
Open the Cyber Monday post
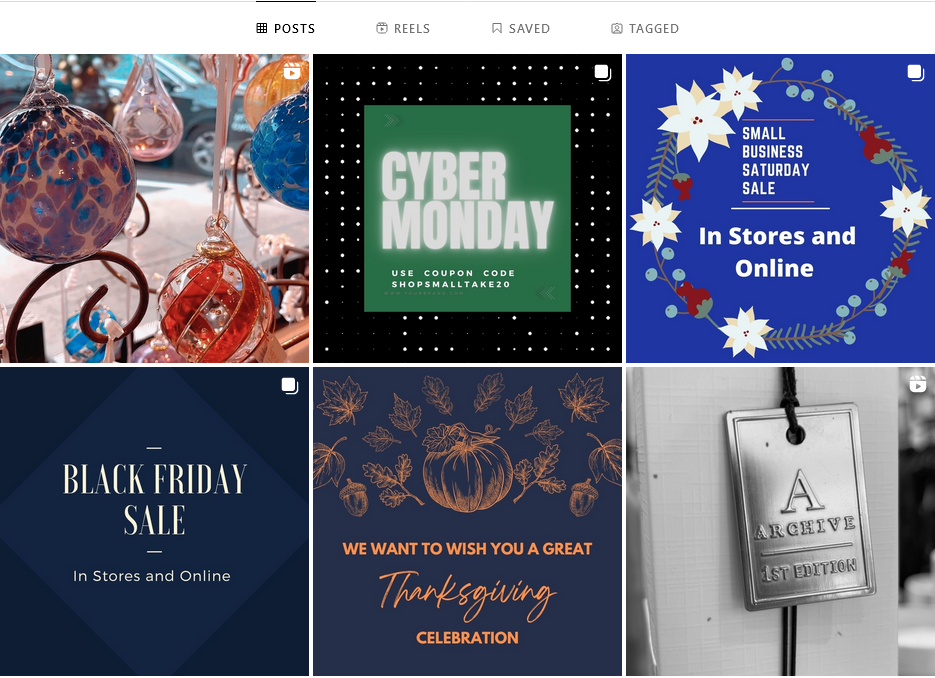468,208
